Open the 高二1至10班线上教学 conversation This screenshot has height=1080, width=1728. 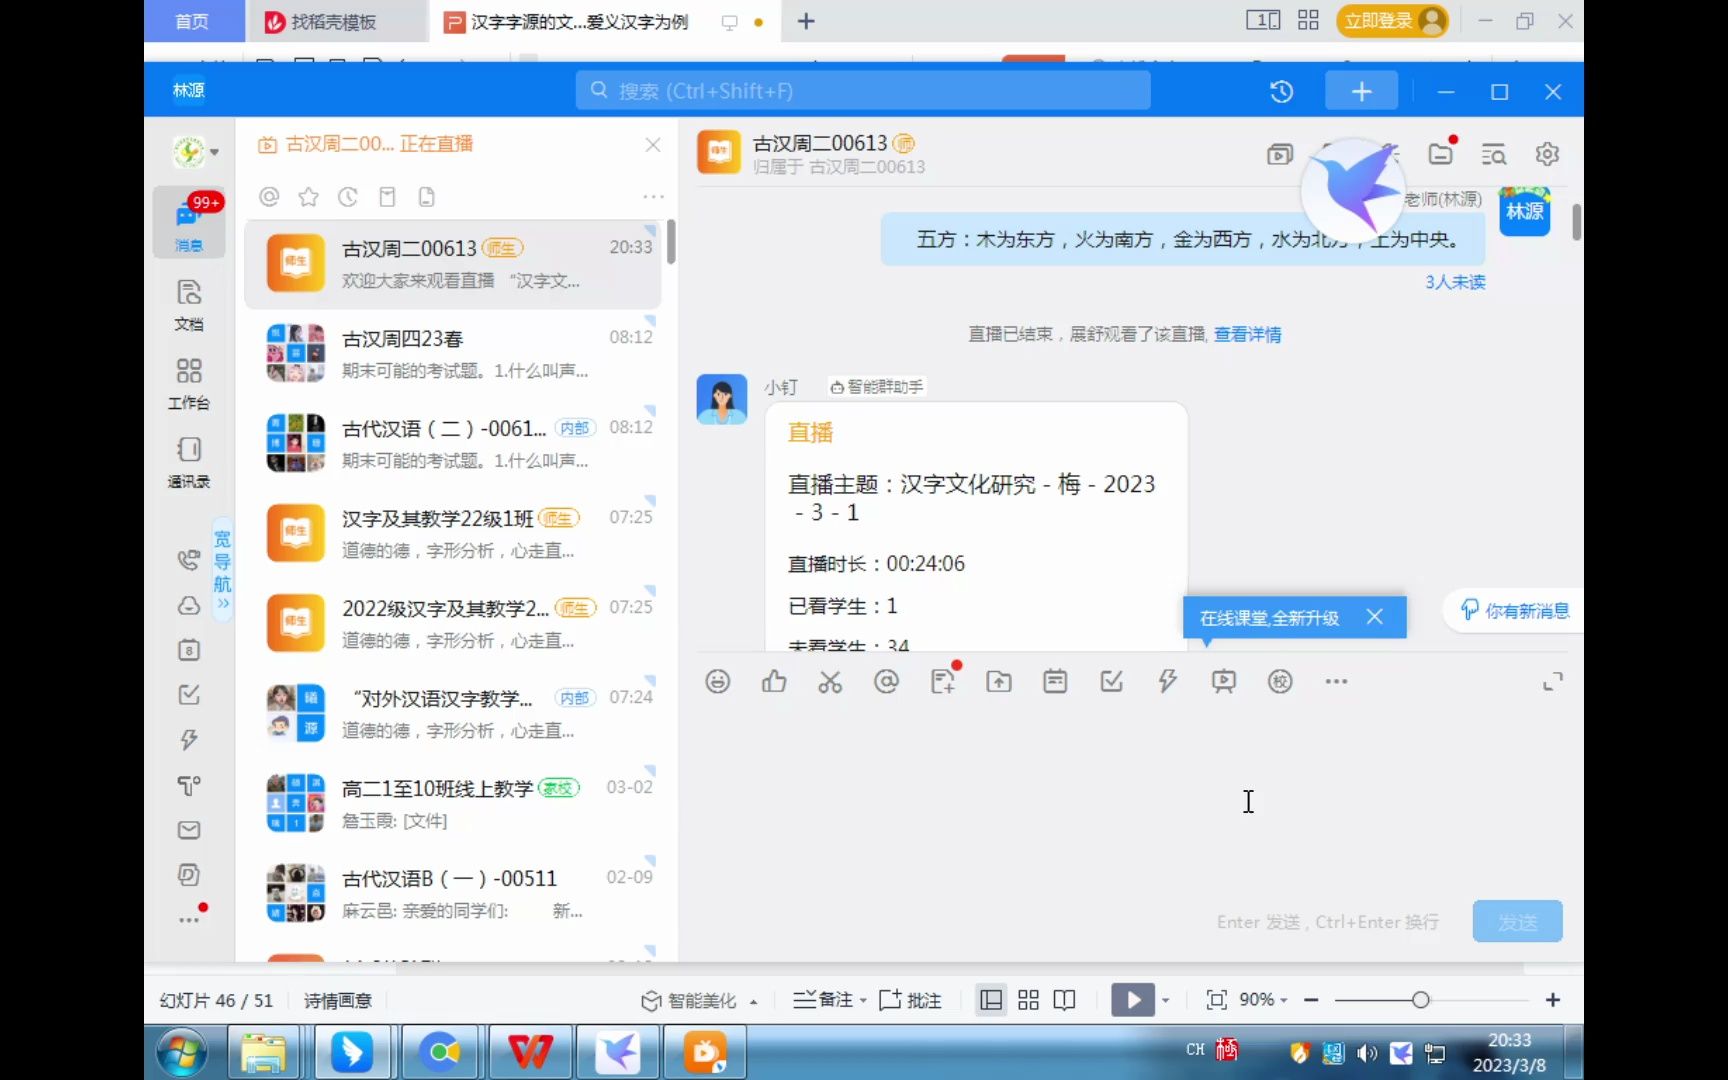point(453,804)
